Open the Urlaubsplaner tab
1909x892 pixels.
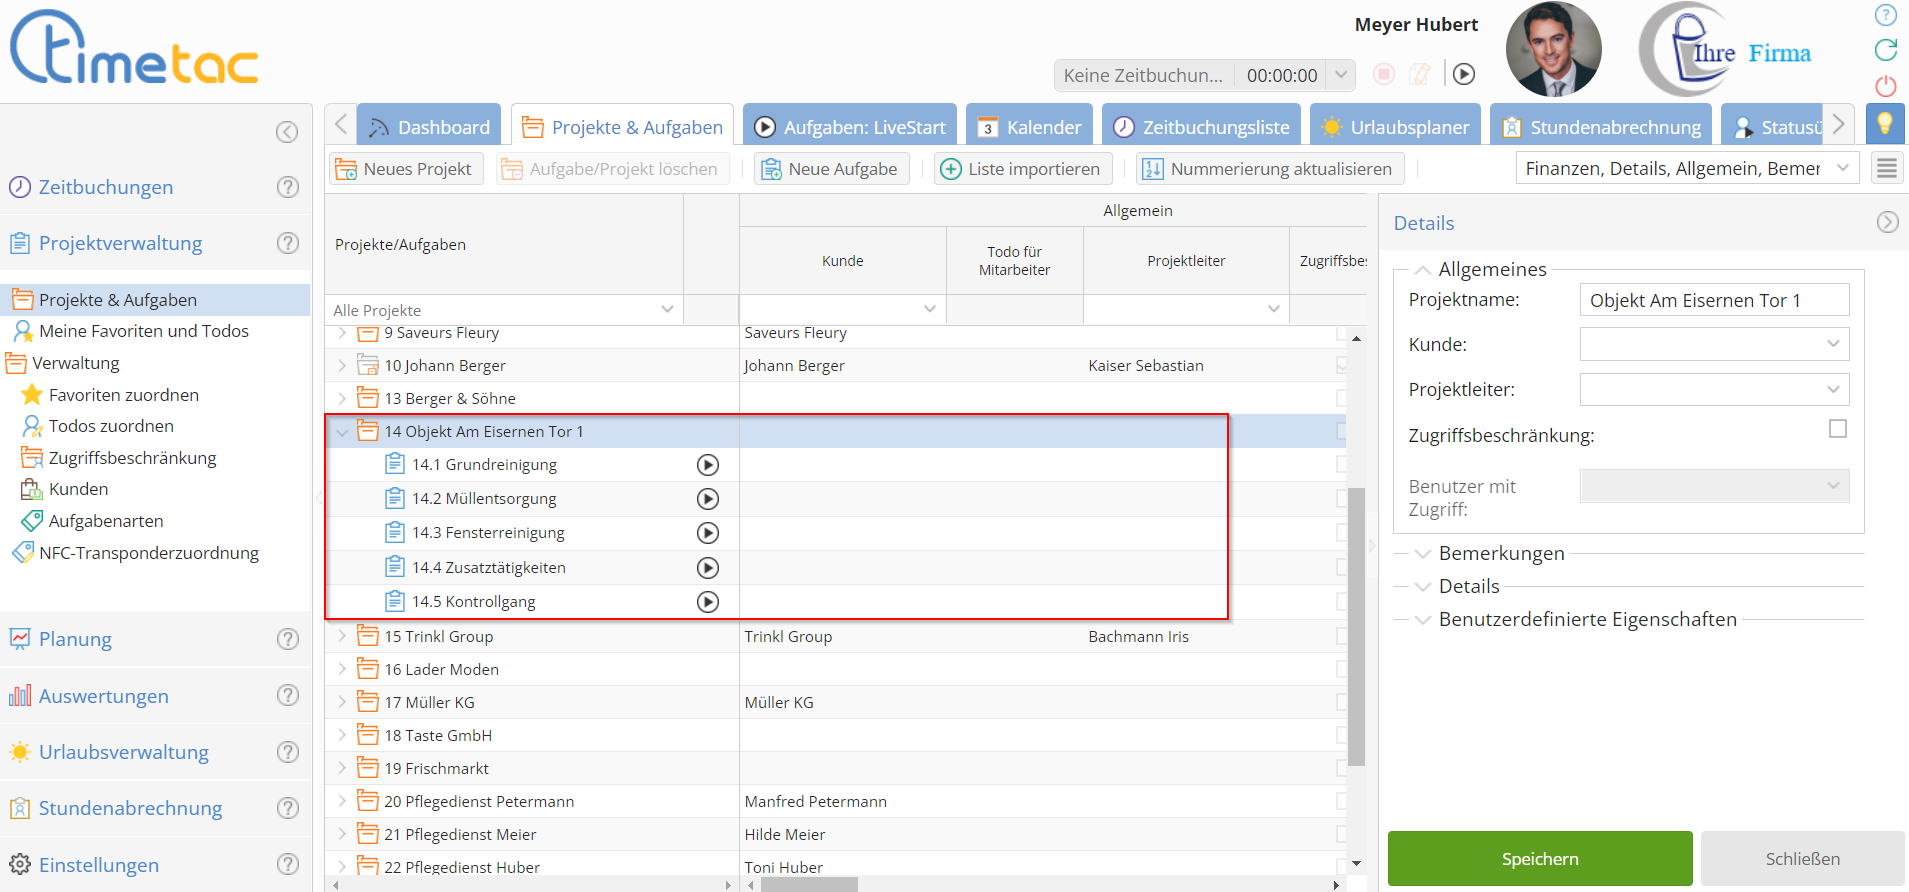click(x=1395, y=127)
